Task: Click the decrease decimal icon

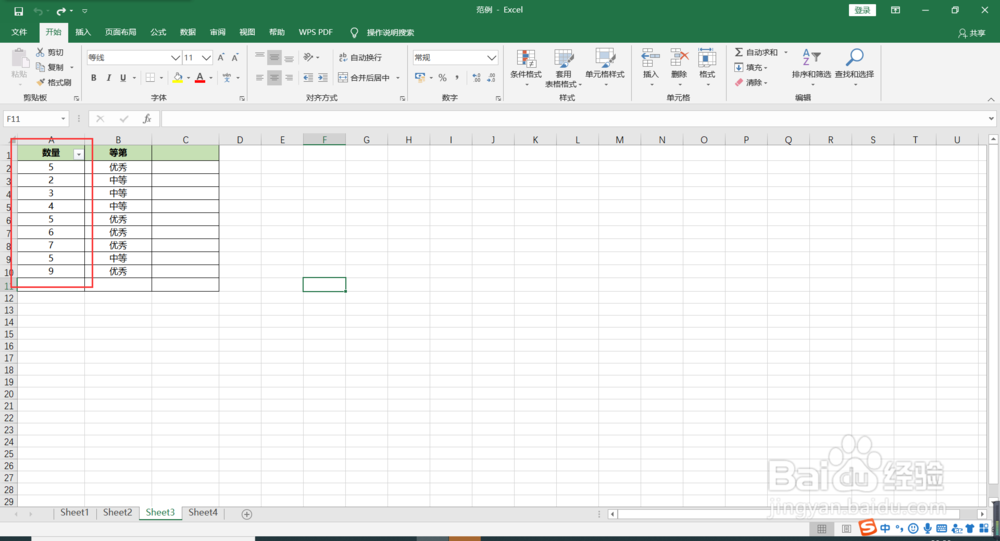Action: [x=491, y=78]
